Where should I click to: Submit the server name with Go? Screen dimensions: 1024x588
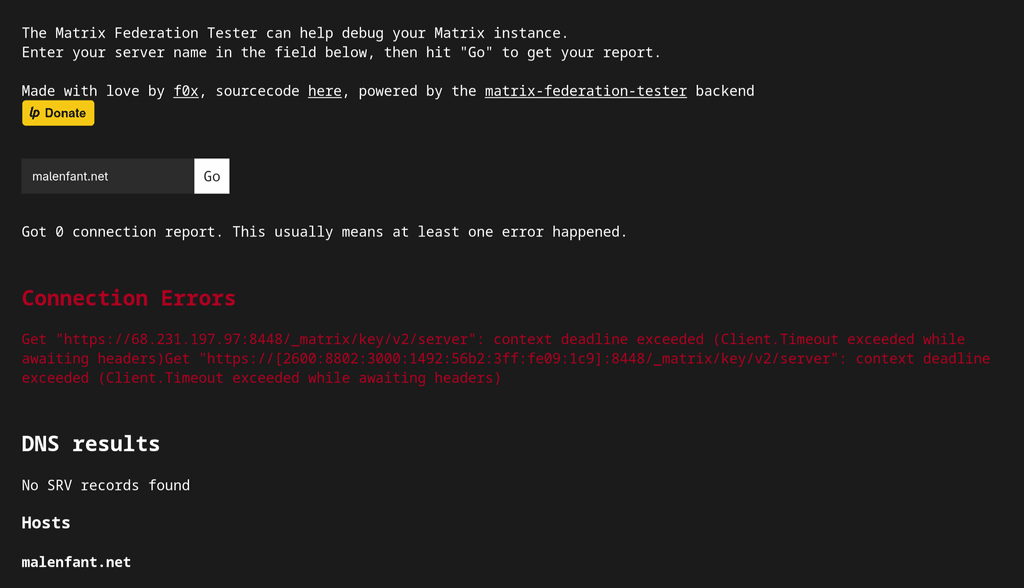212,176
